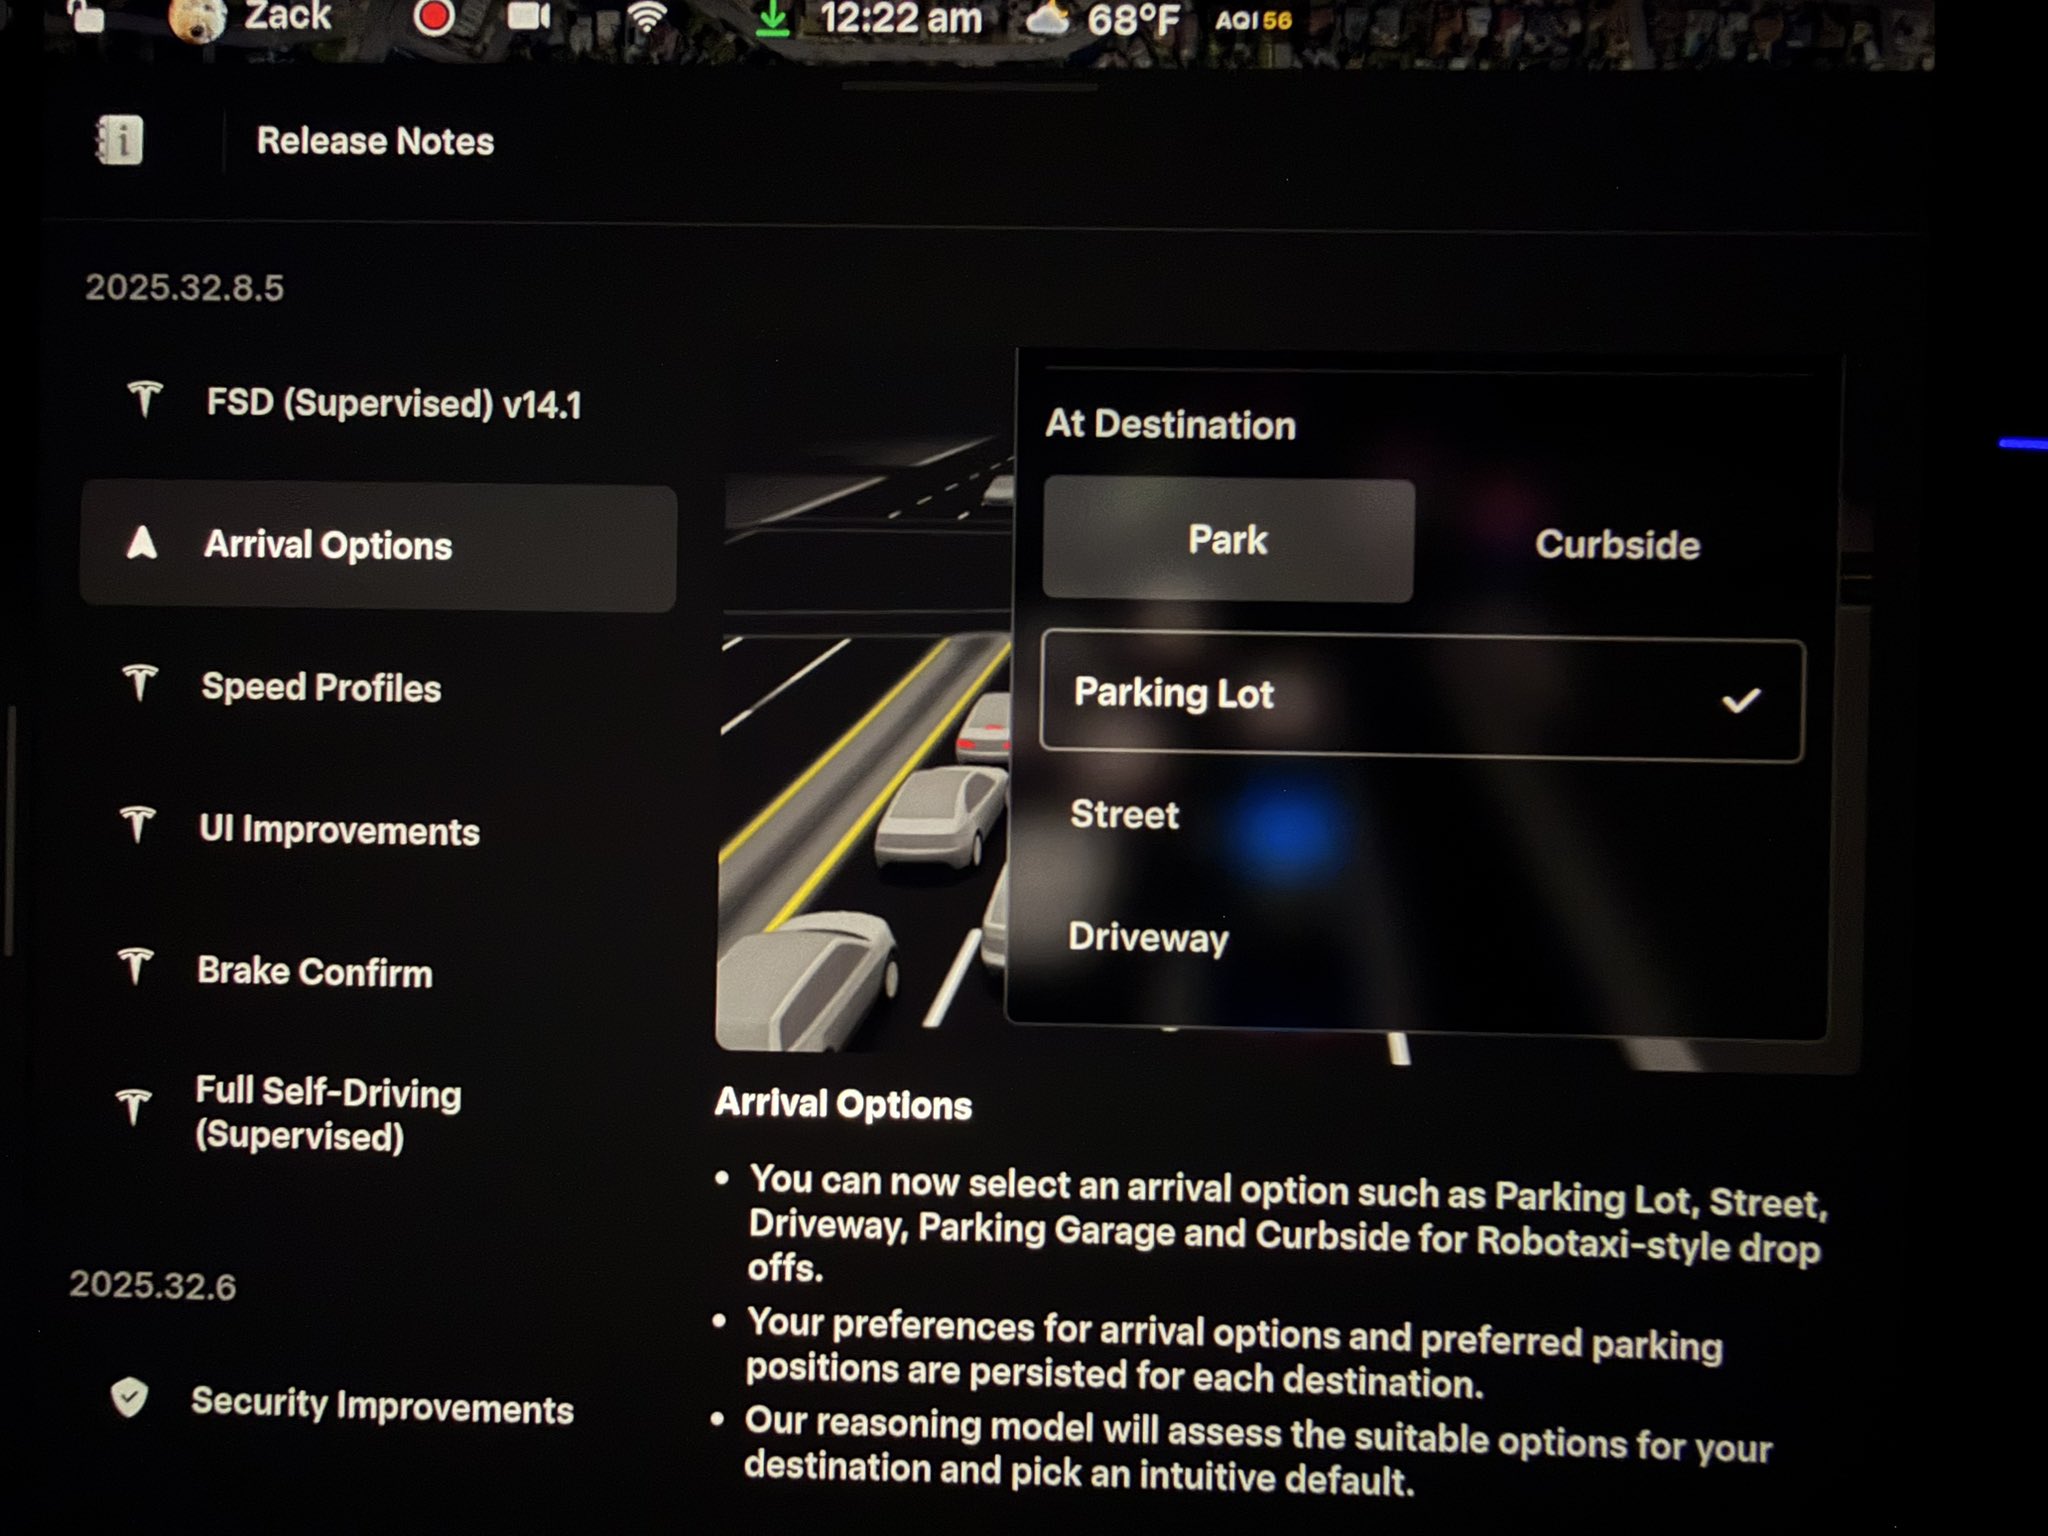Click the Release Notes notebook icon
This screenshot has height=1536, width=2048.
[119, 141]
